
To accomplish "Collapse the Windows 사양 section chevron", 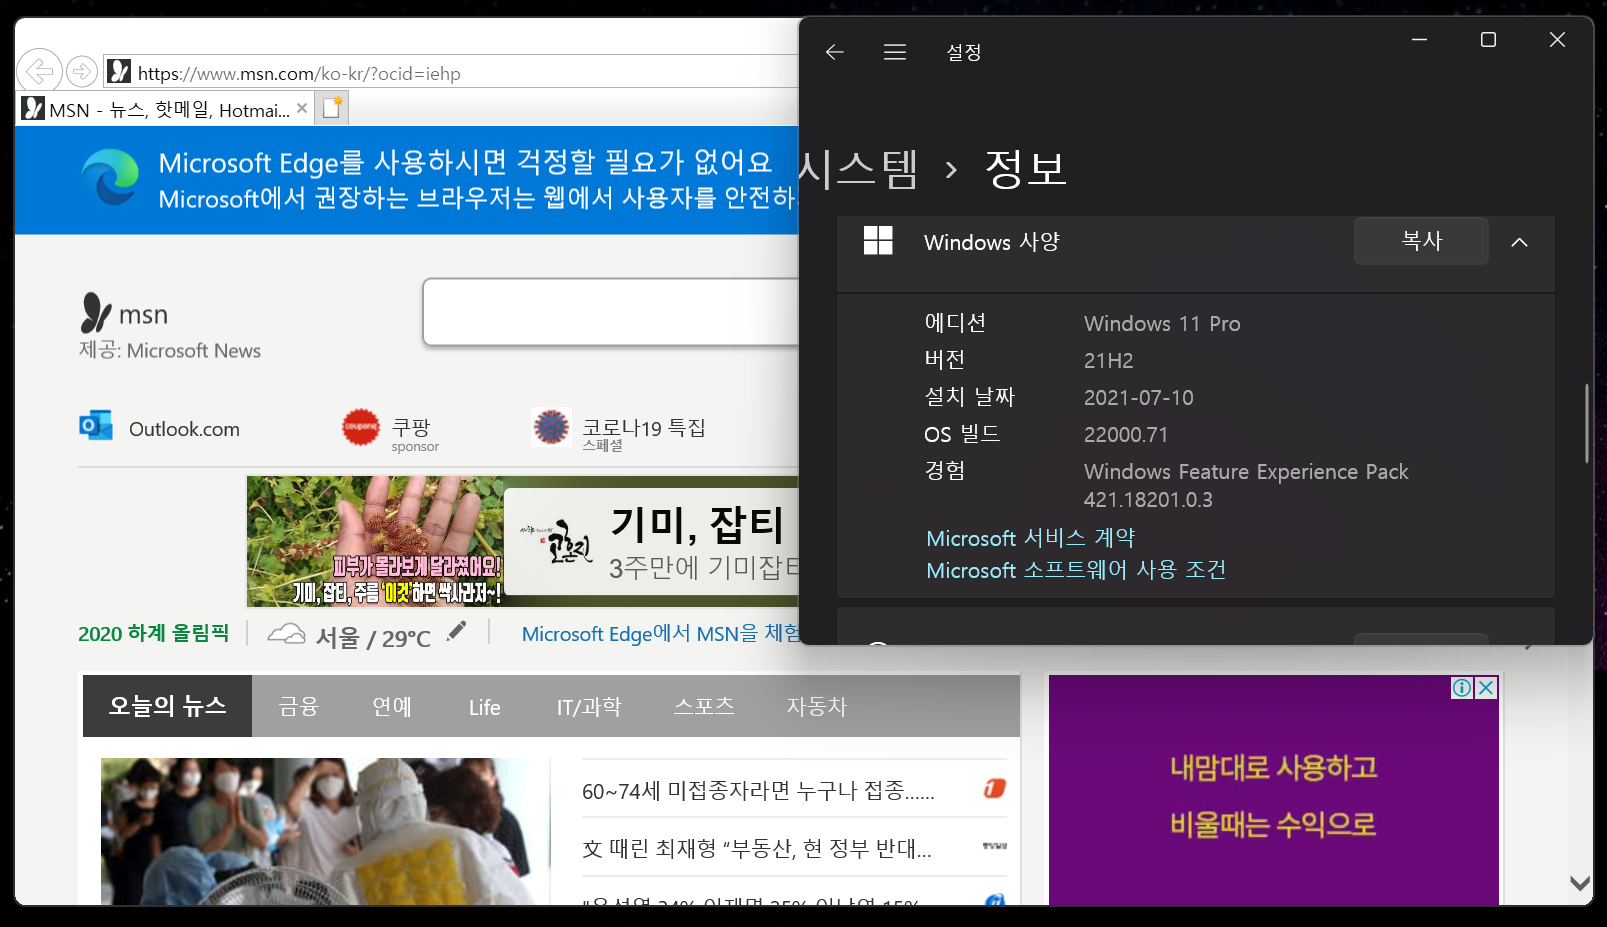I will (1519, 242).
